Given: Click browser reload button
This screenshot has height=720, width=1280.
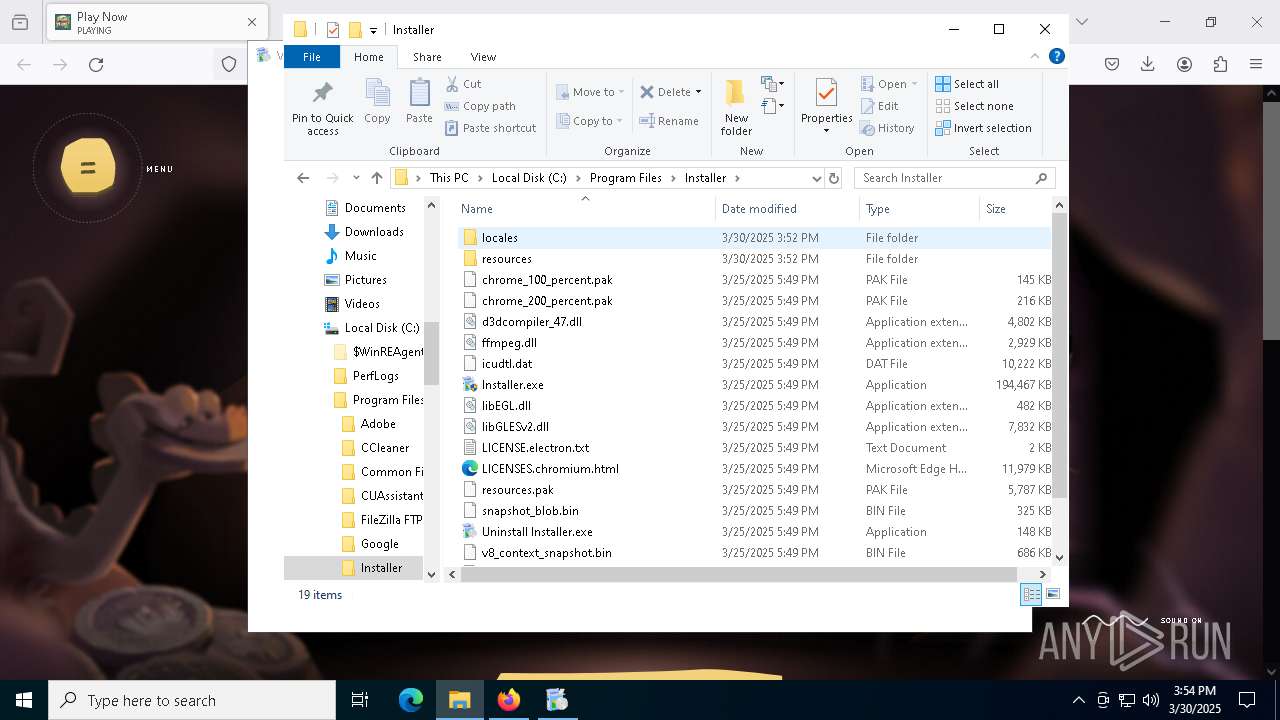Looking at the screenshot, I should [x=96, y=65].
